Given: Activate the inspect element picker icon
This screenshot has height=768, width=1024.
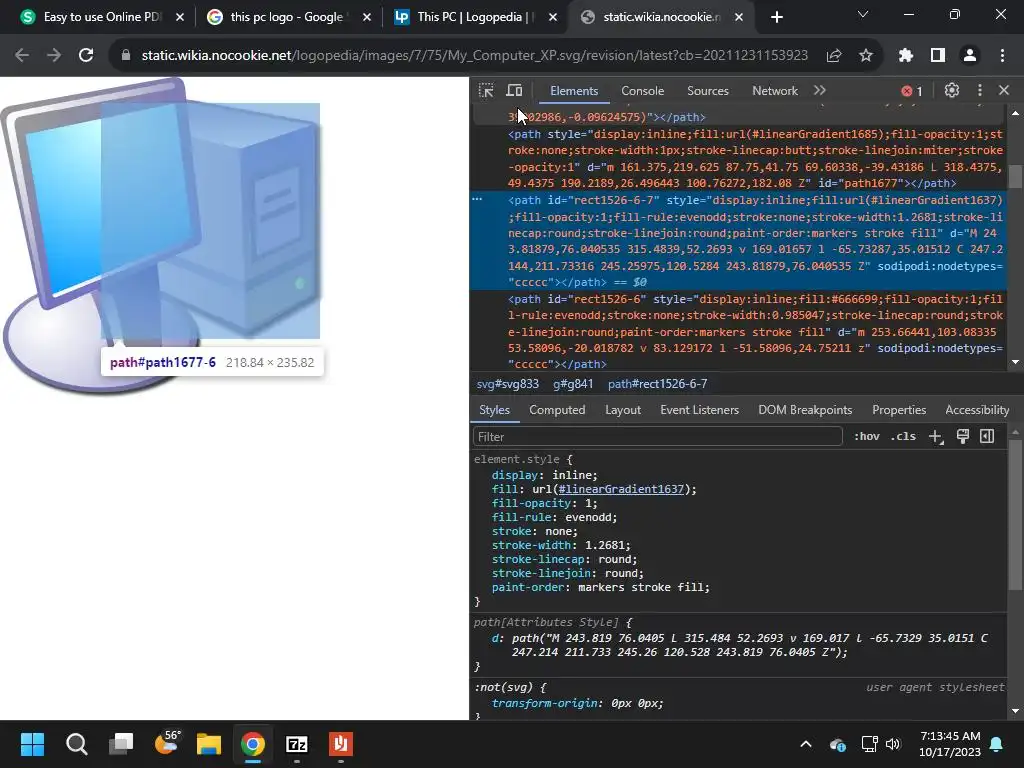Looking at the screenshot, I should [486, 91].
